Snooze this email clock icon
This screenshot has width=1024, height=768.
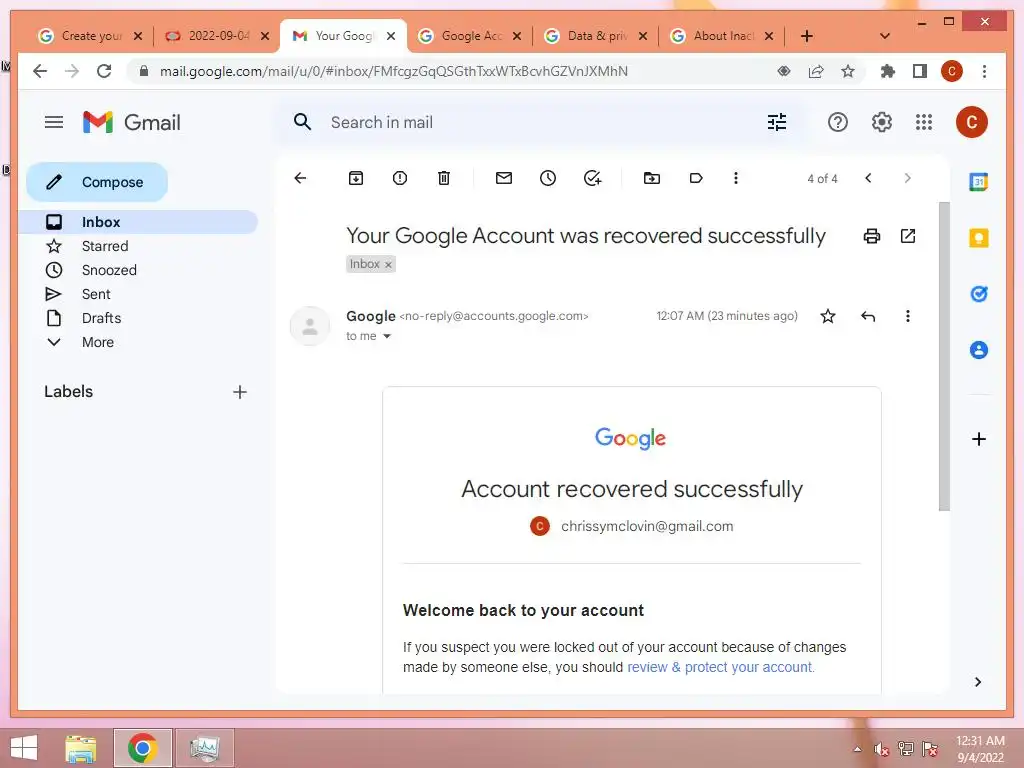547,178
